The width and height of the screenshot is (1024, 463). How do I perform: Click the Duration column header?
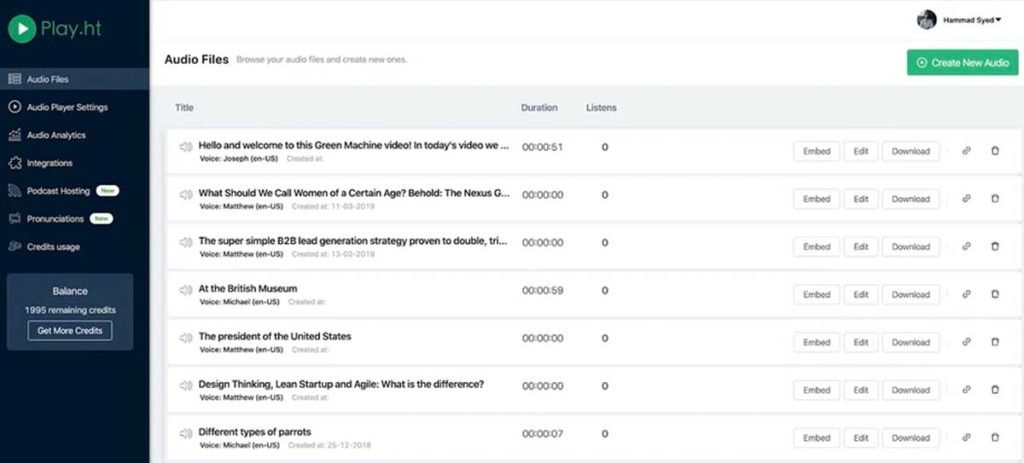539,108
